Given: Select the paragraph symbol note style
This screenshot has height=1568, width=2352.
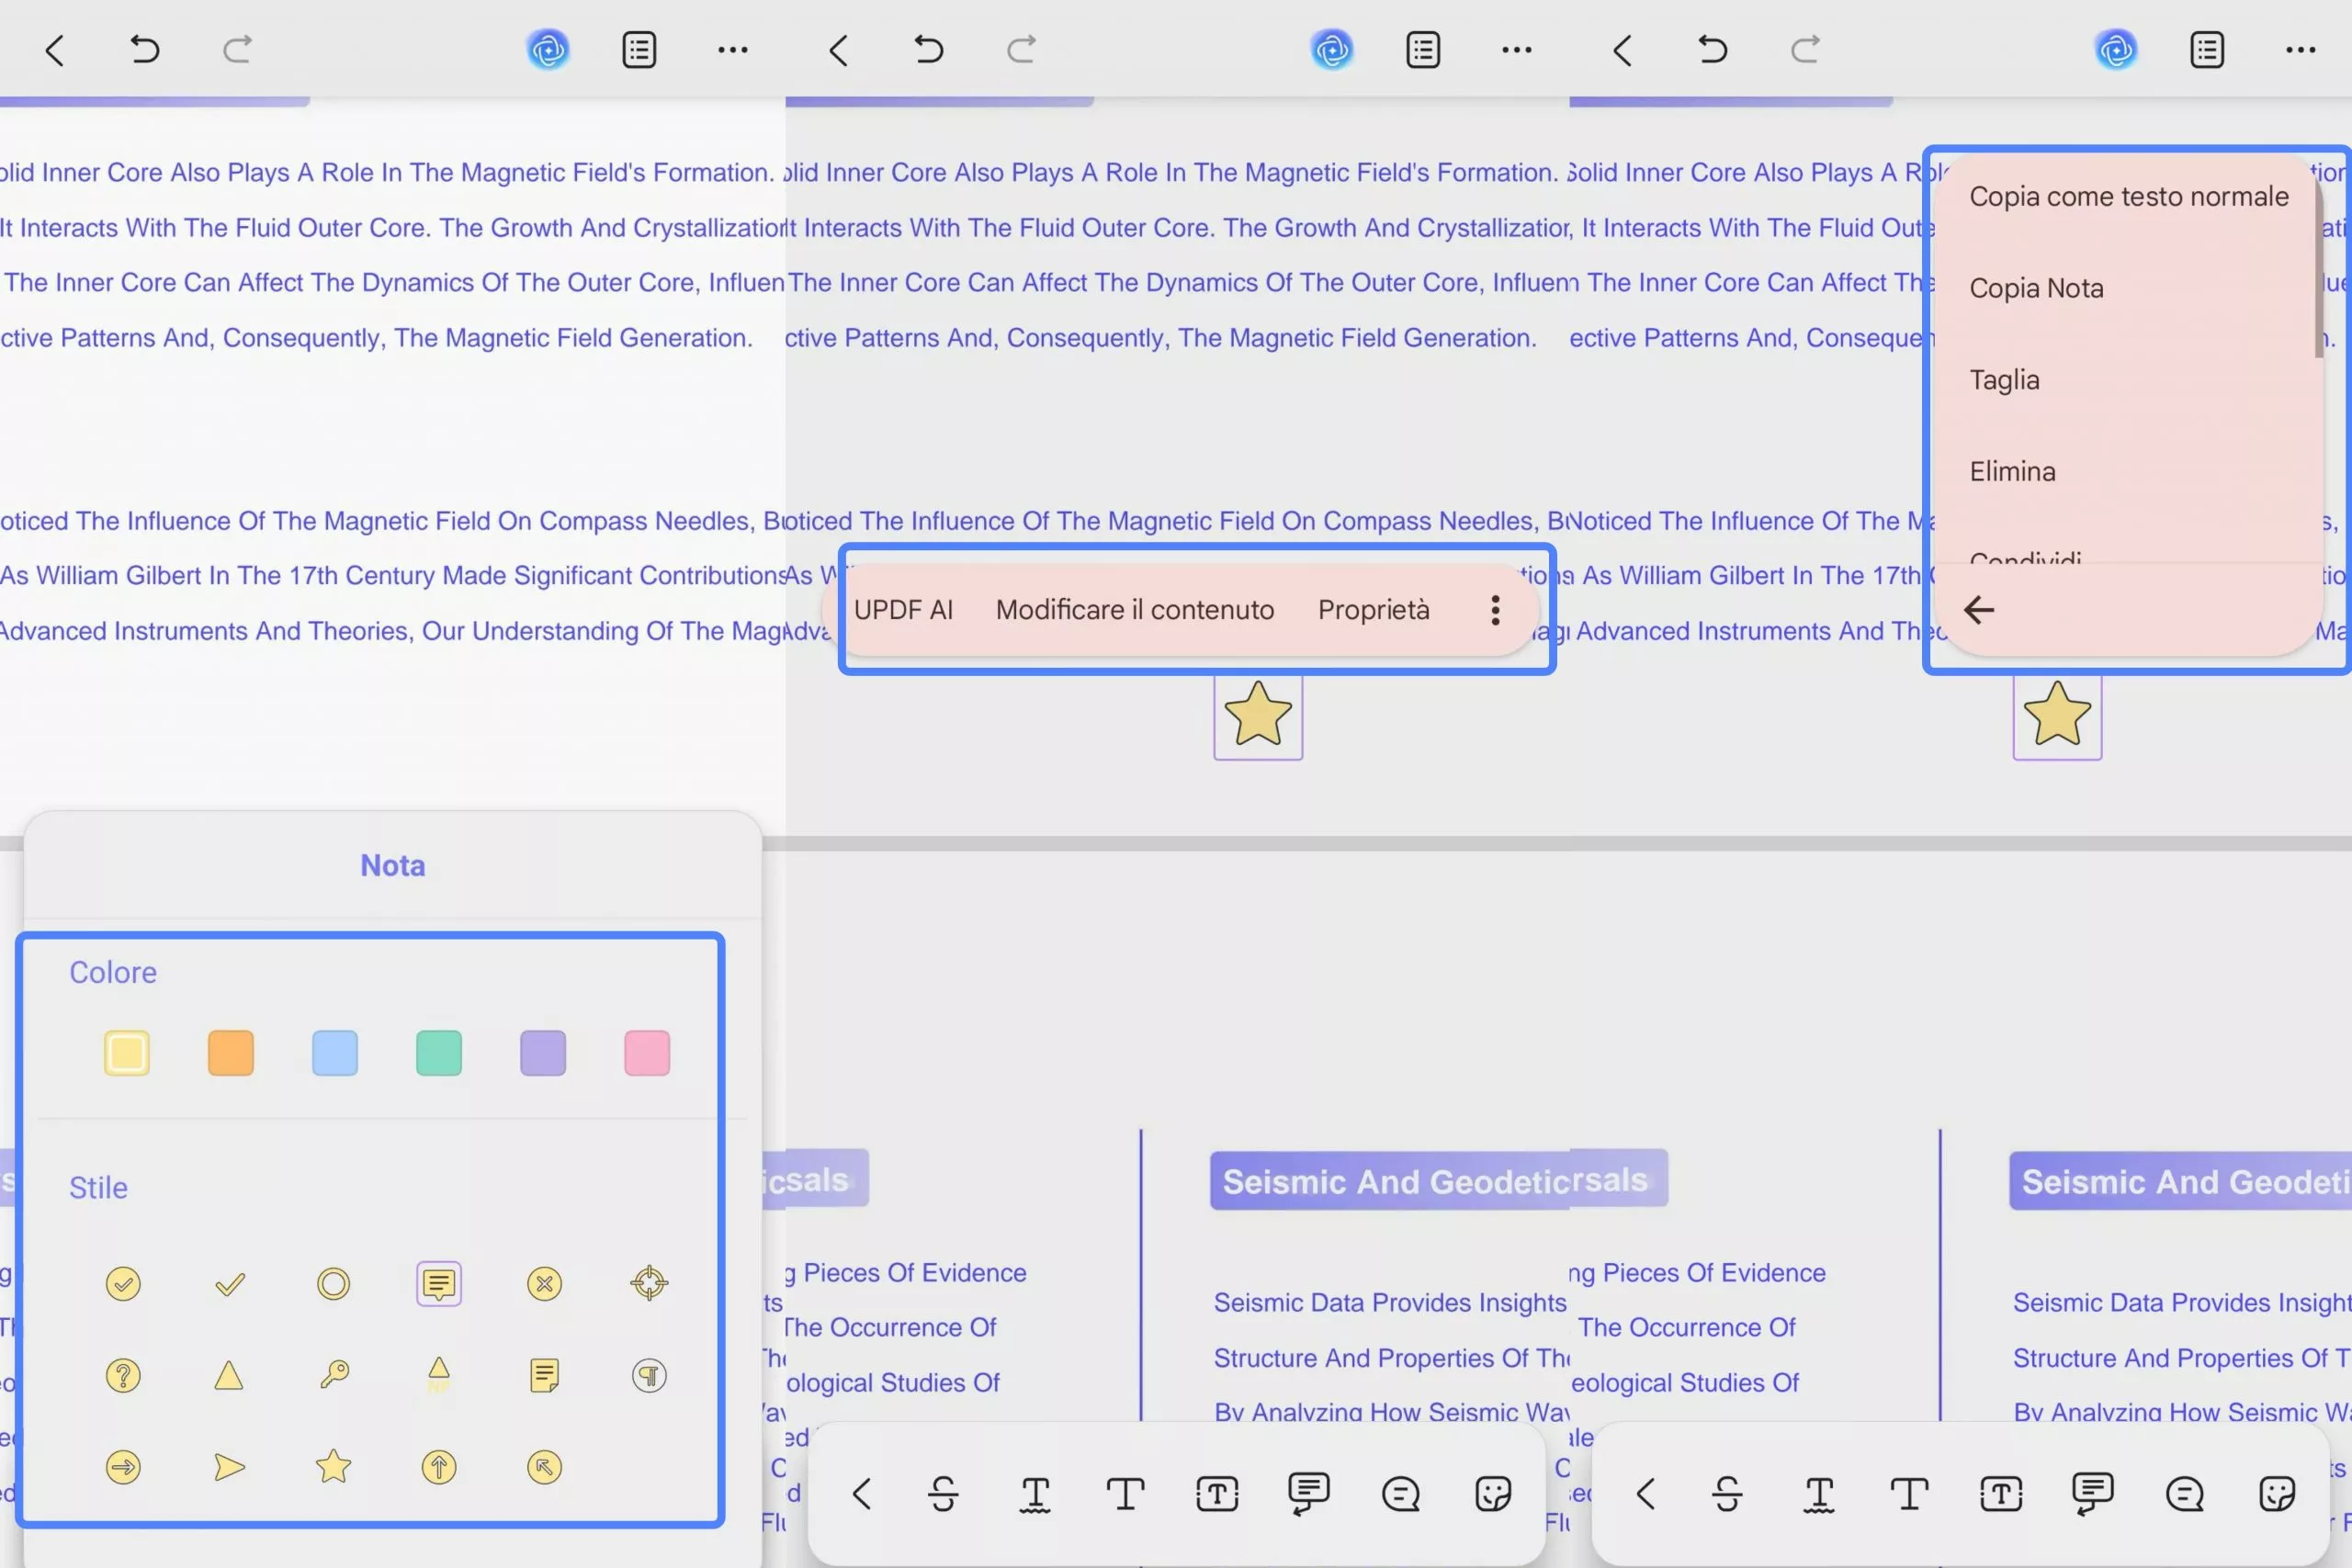Looking at the screenshot, I should click(649, 1375).
